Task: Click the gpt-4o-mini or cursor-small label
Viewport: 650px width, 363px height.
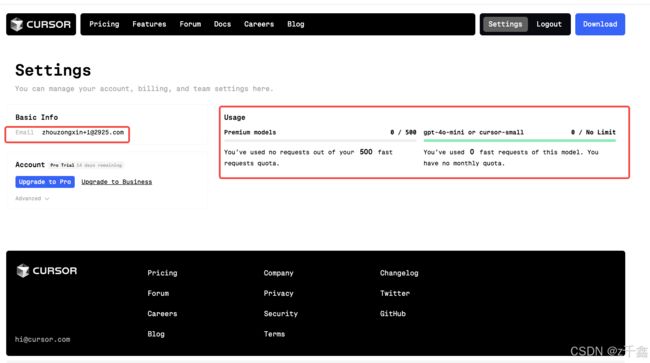Action: coord(473,132)
